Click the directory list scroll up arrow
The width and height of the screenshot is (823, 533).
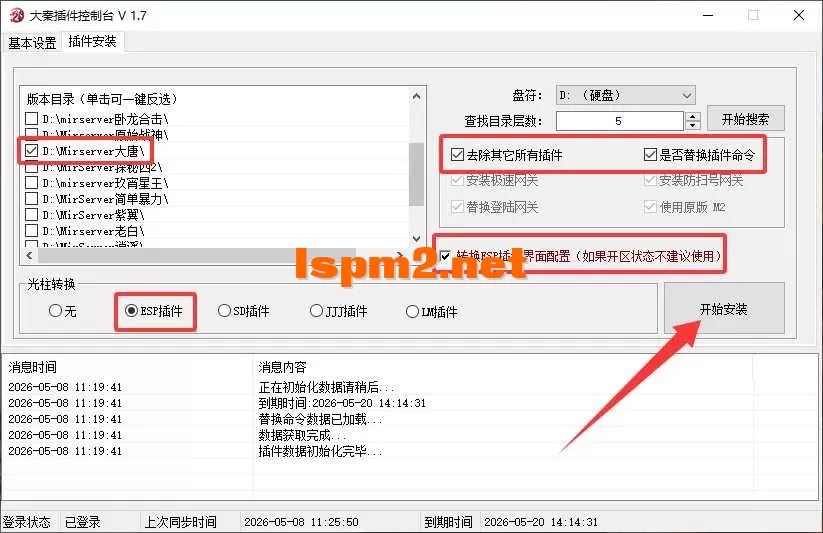point(416,96)
